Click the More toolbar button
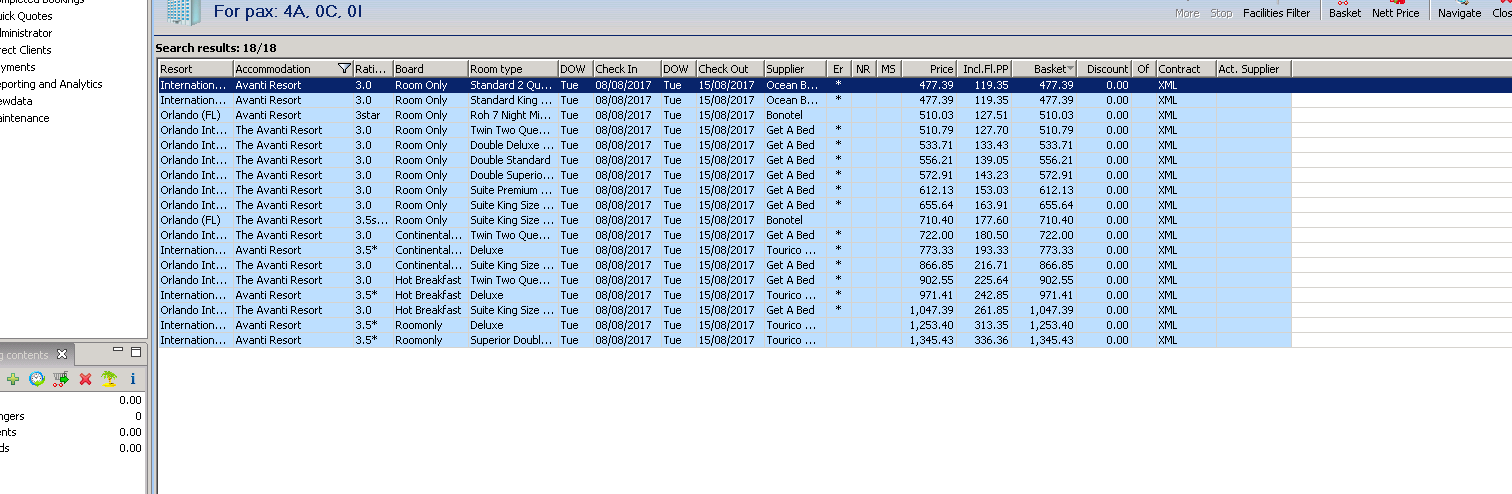 (x=1187, y=13)
